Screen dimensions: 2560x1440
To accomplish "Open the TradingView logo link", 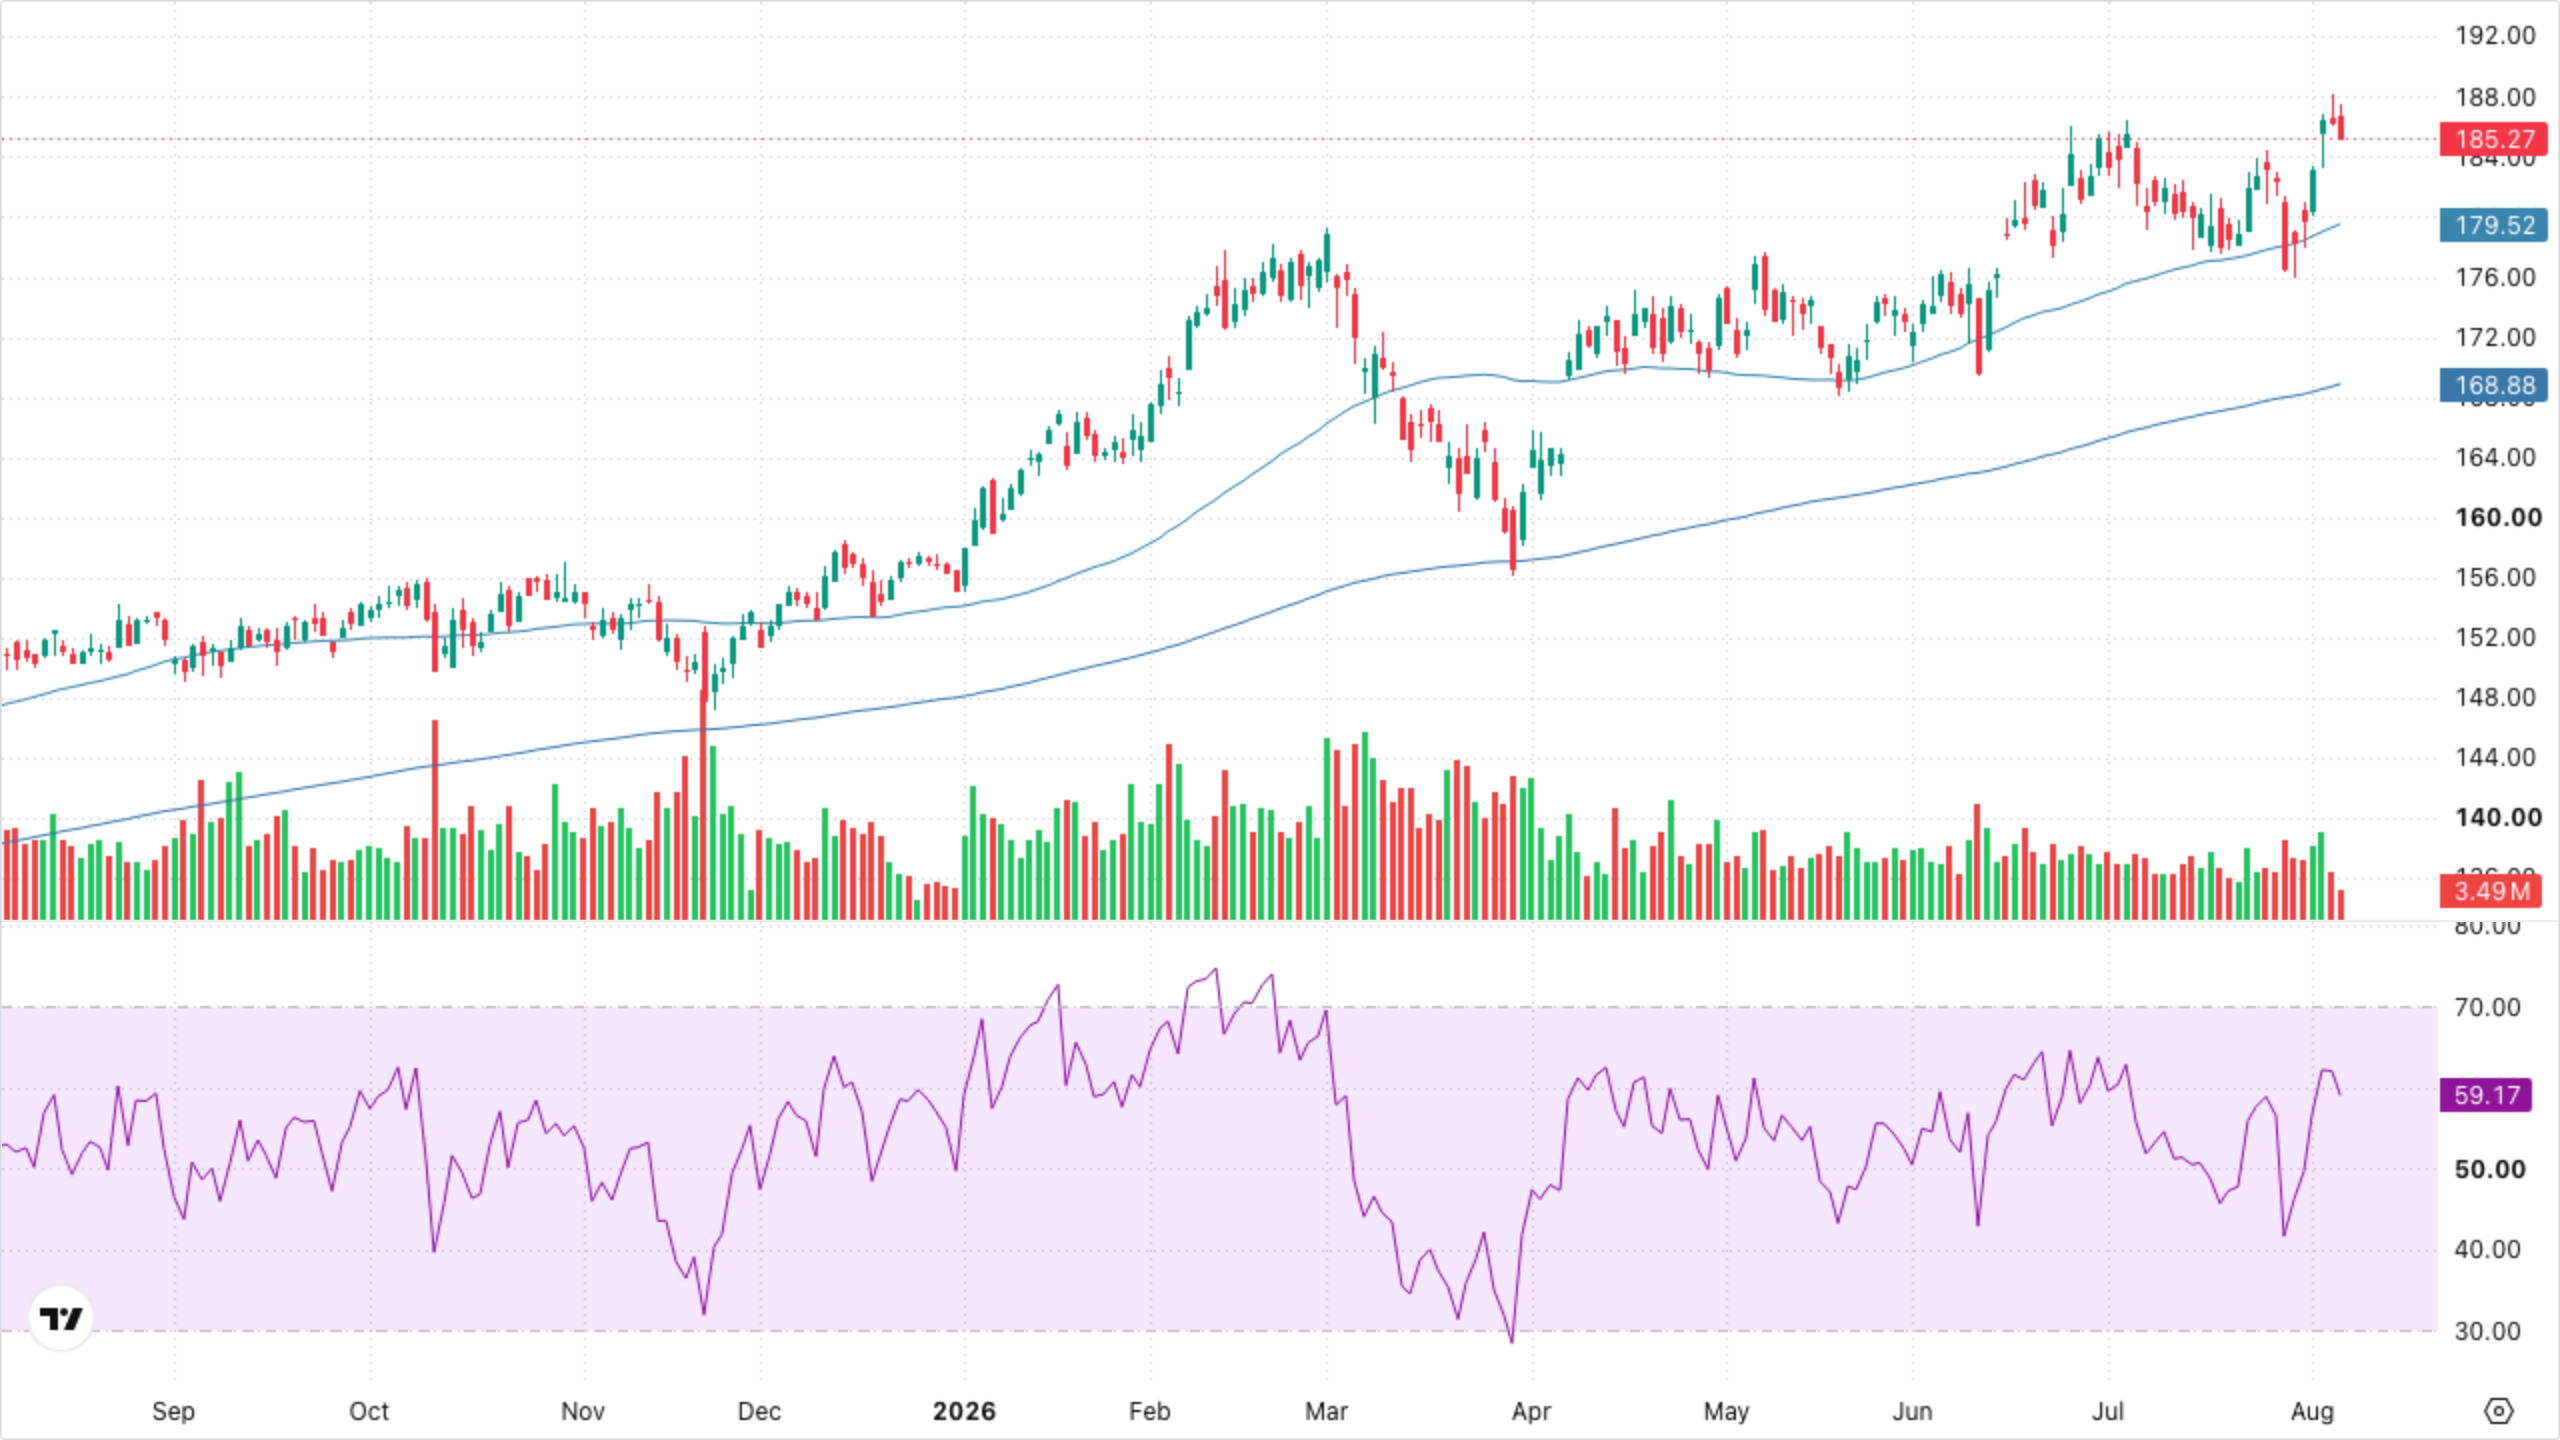I will click(x=61, y=1318).
